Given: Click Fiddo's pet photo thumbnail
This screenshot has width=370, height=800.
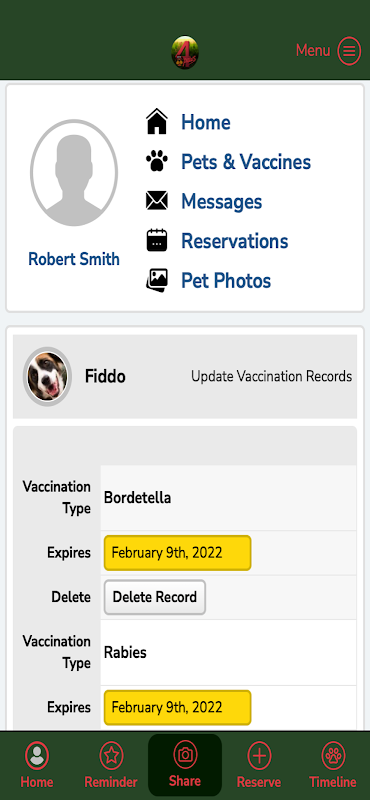Looking at the screenshot, I should pos(47,377).
